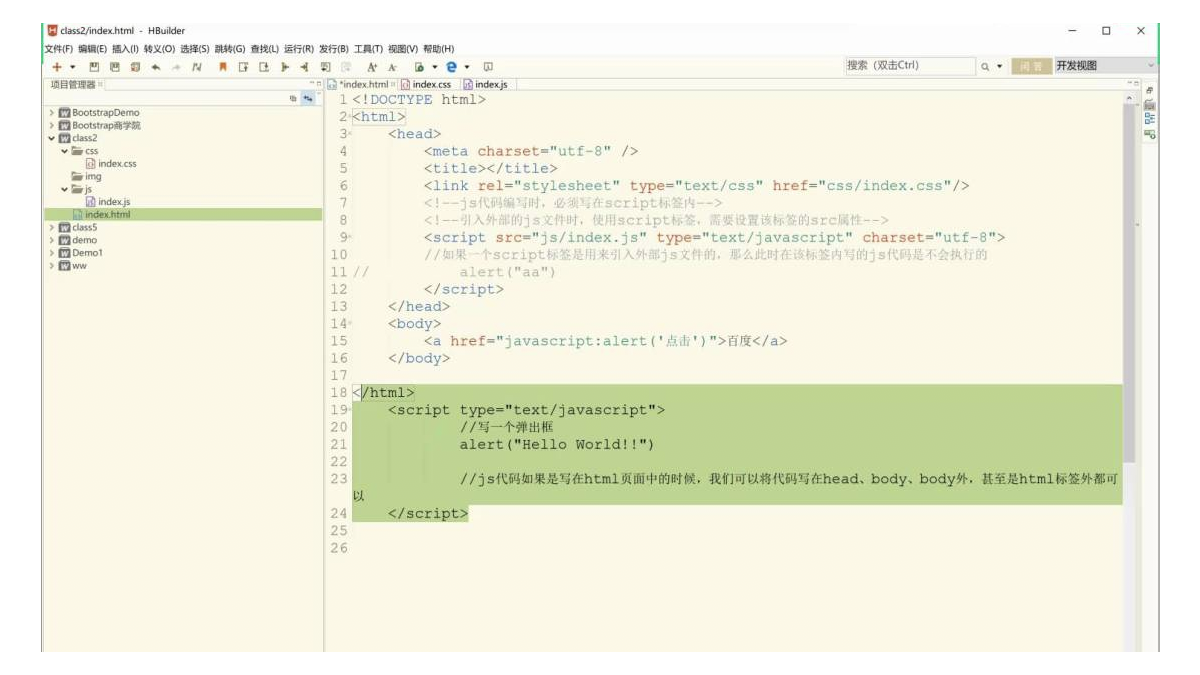Open the 文件(F) menu
This screenshot has height=675, width=1200.
(x=59, y=48)
